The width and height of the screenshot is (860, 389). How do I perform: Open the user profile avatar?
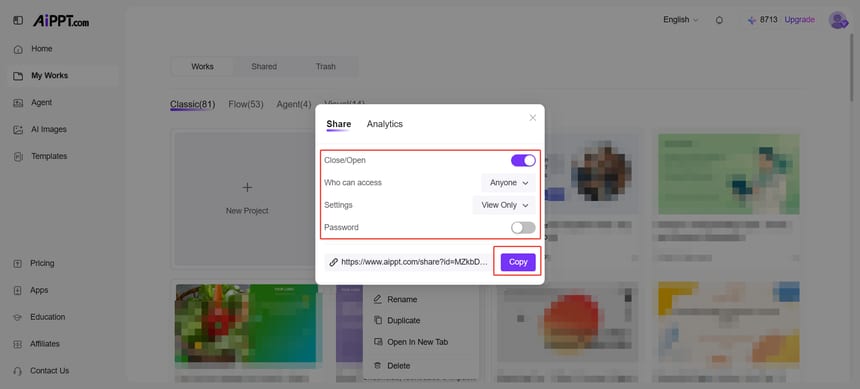[838, 20]
